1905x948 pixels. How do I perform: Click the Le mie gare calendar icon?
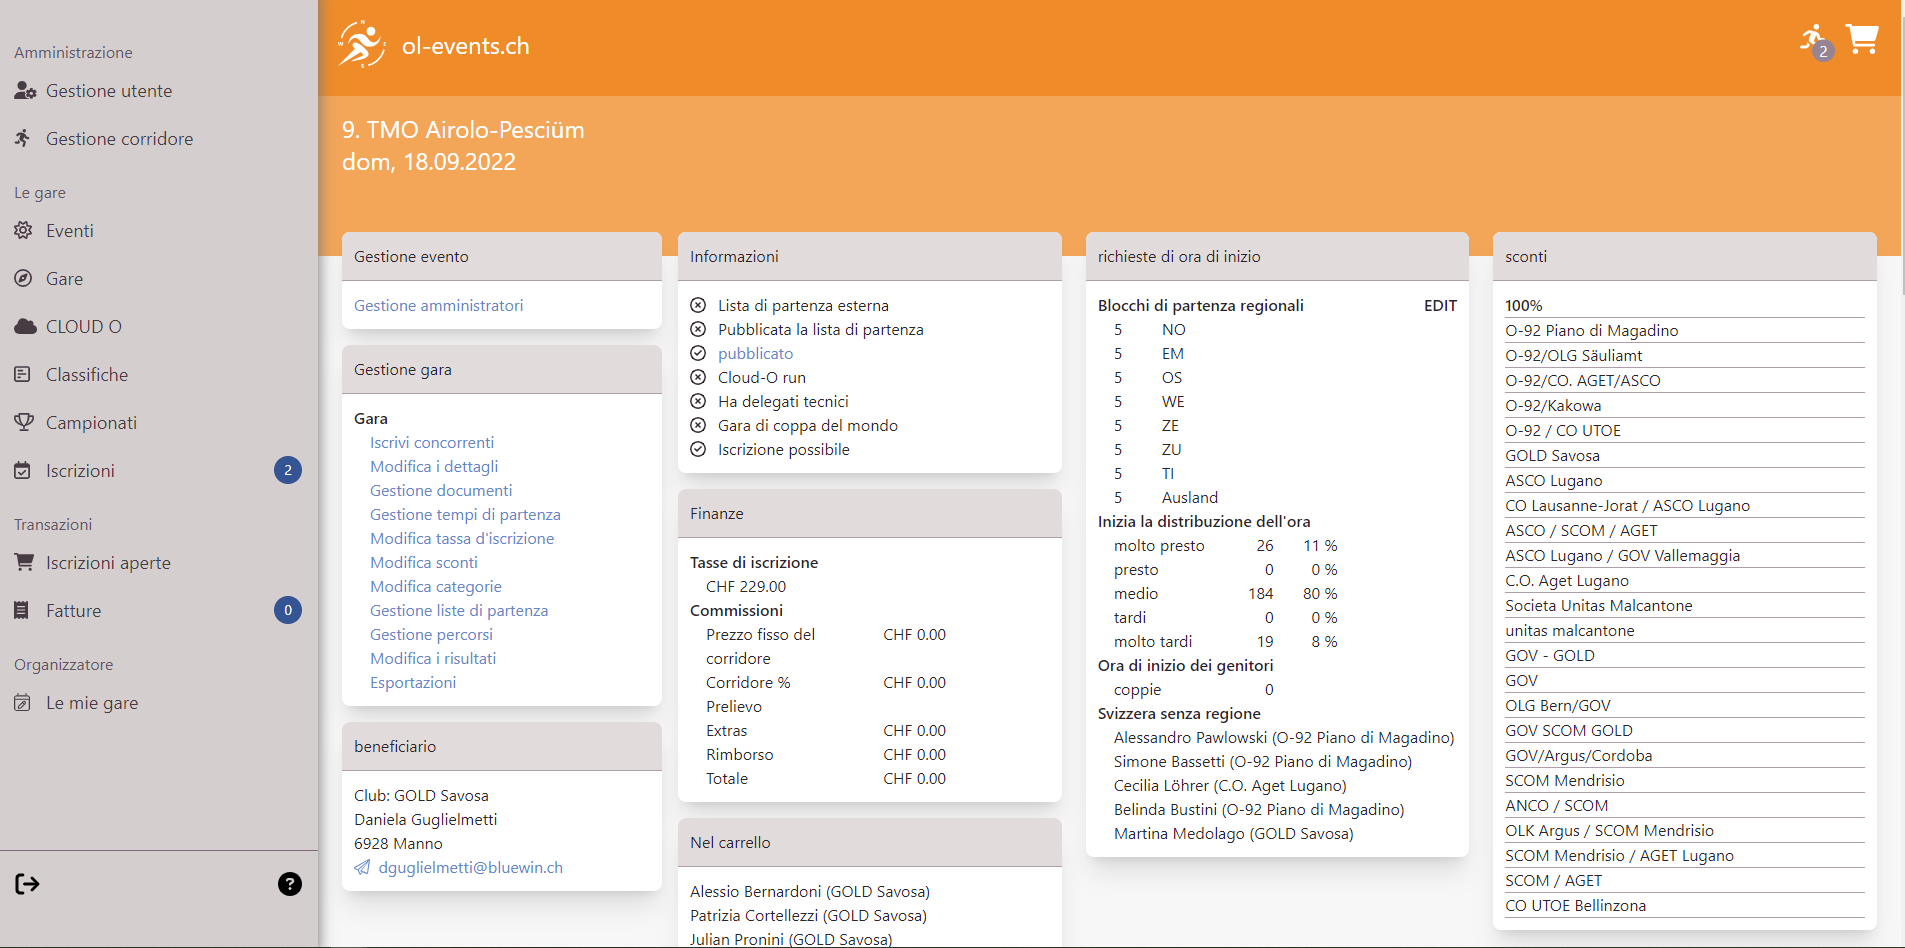tap(23, 703)
